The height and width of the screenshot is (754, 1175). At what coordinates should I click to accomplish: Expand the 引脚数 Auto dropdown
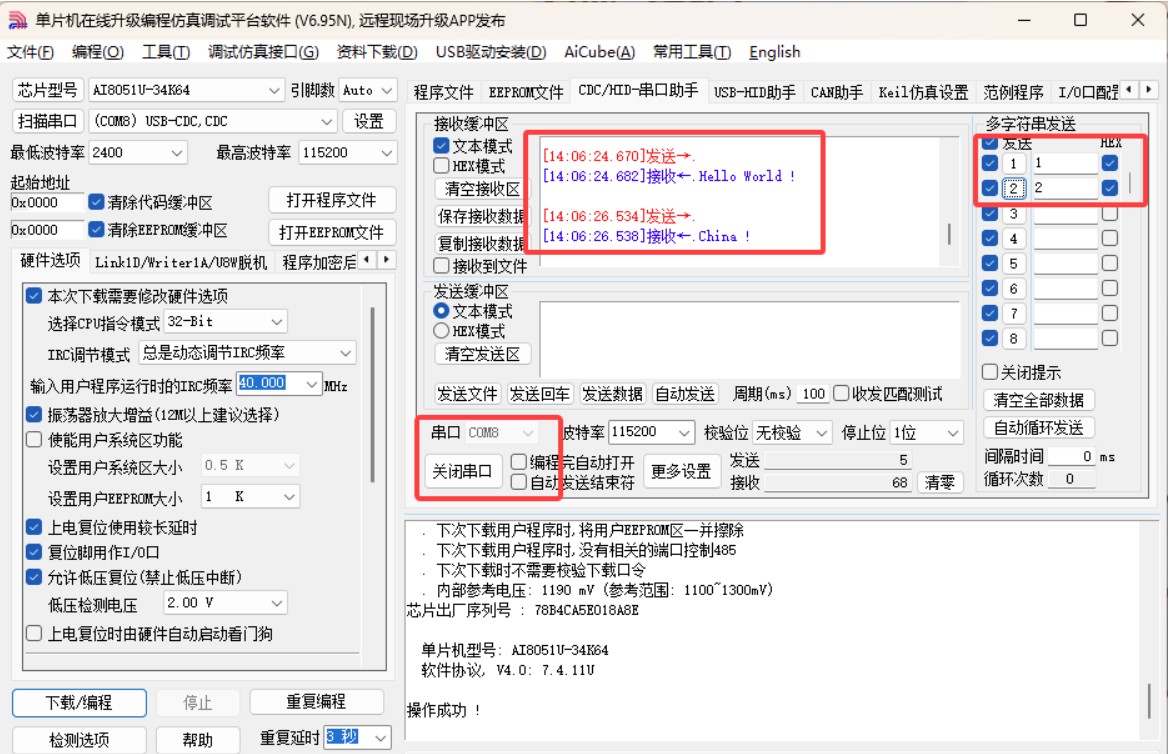(387, 91)
